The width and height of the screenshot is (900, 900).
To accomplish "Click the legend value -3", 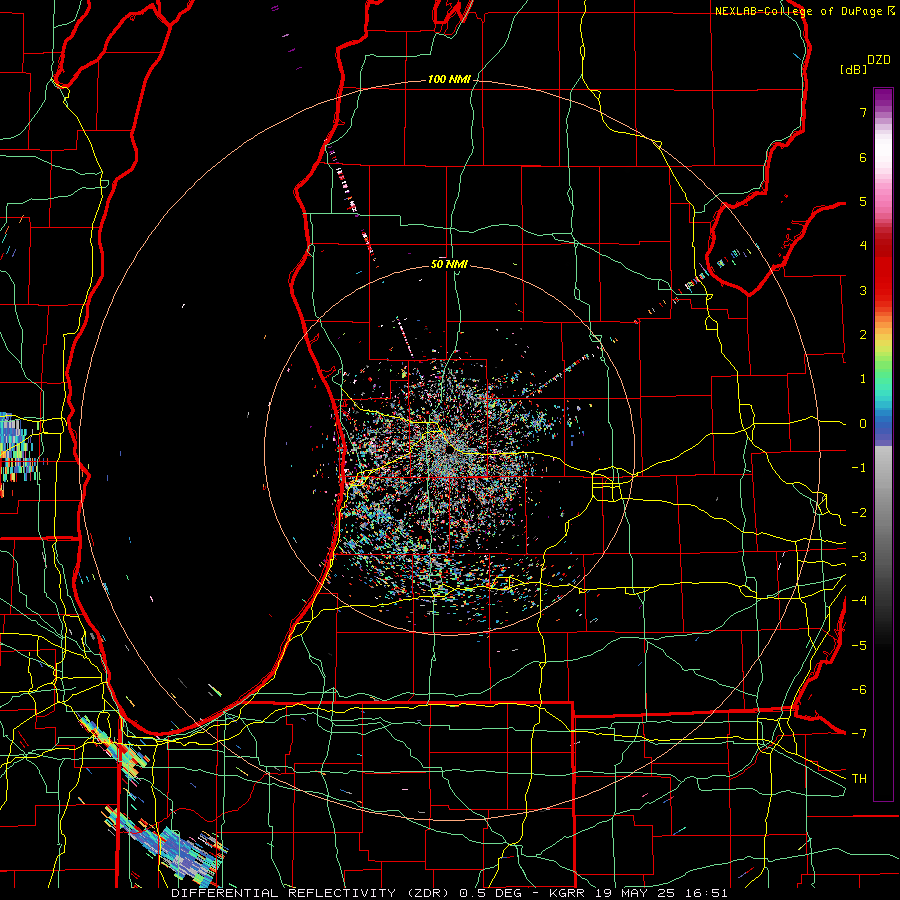I will tap(859, 557).
